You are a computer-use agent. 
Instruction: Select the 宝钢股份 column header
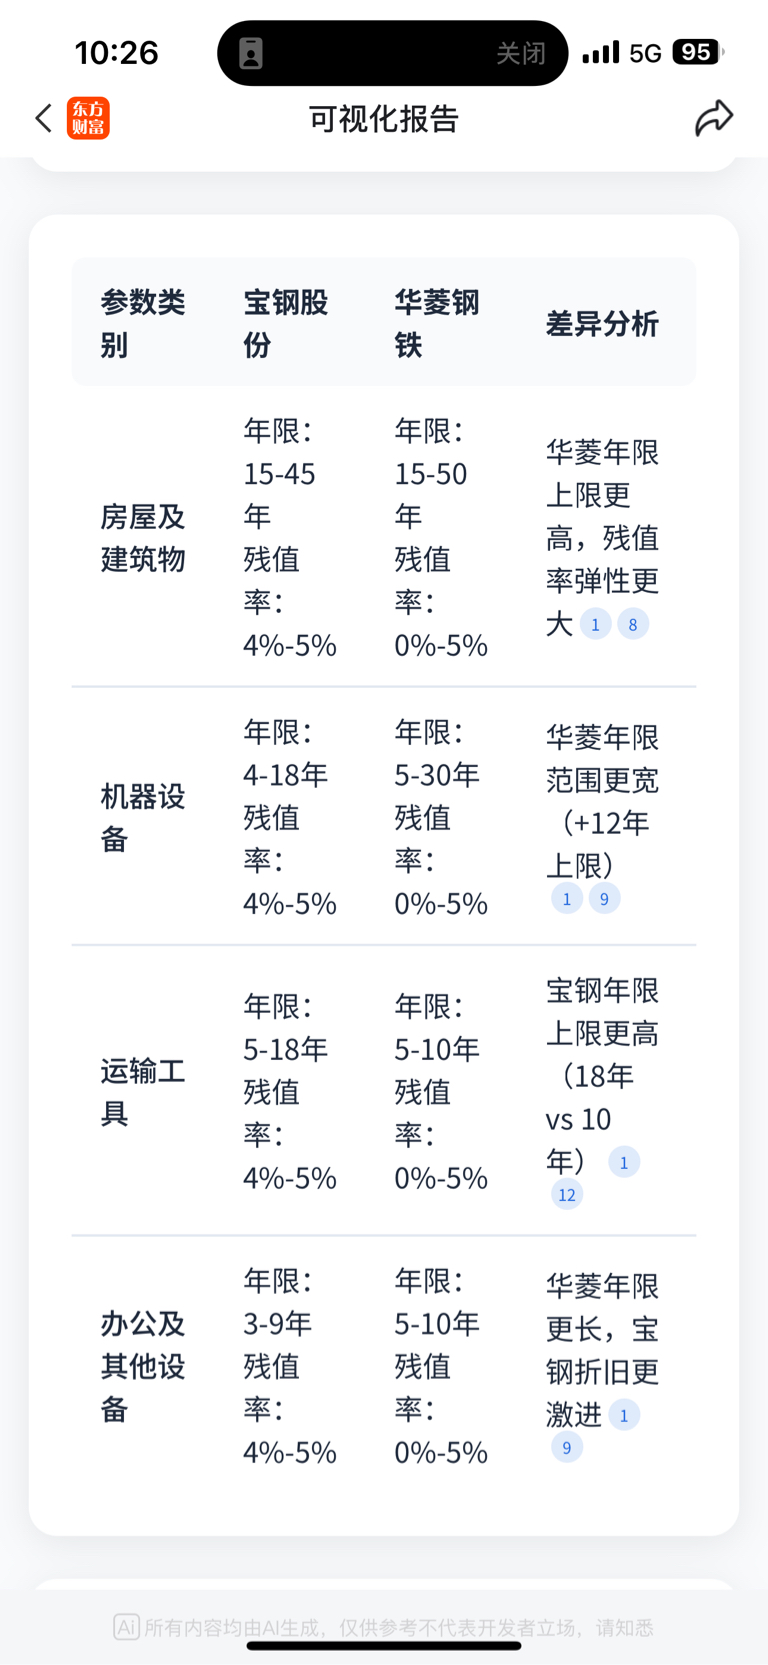(286, 323)
